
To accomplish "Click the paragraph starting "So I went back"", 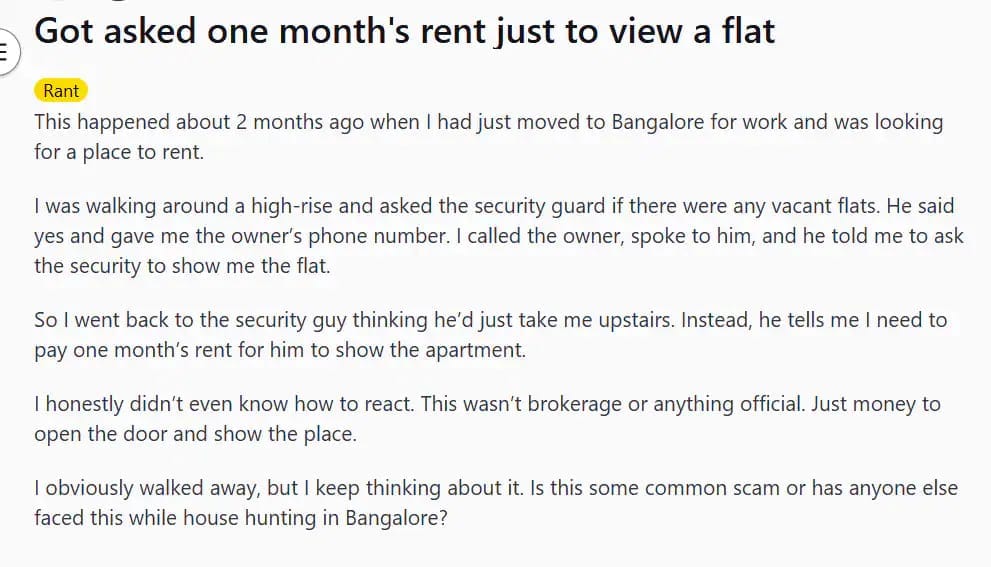I will pos(490,334).
